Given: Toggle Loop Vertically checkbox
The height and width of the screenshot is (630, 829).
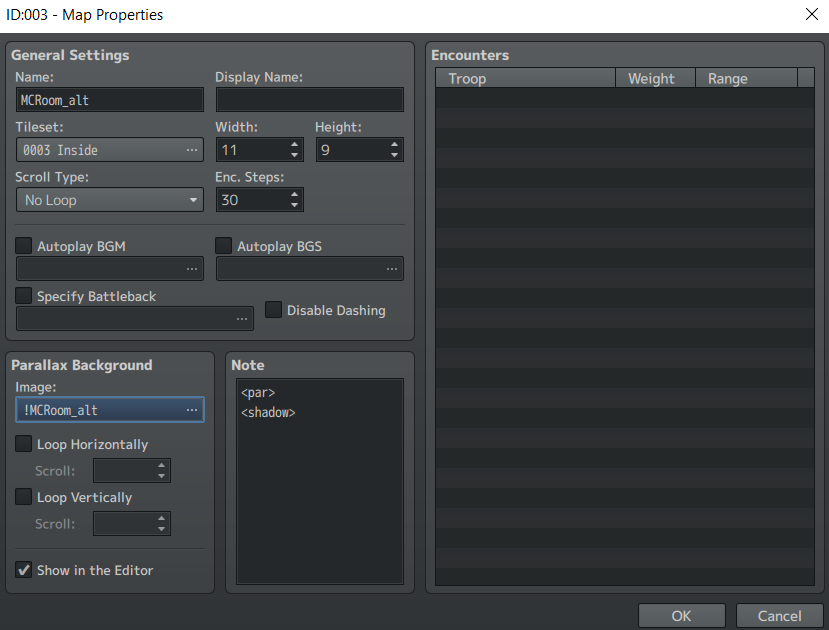Looking at the screenshot, I should tap(23, 497).
